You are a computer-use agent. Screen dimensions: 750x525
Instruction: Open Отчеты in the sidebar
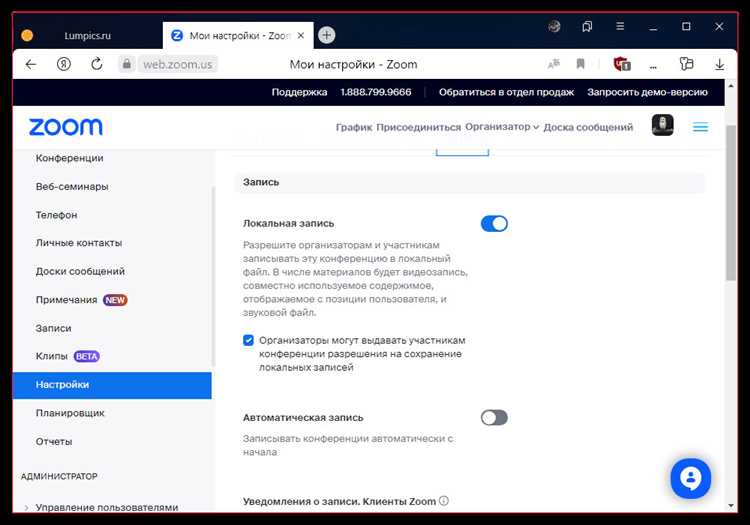[x=54, y=441]
